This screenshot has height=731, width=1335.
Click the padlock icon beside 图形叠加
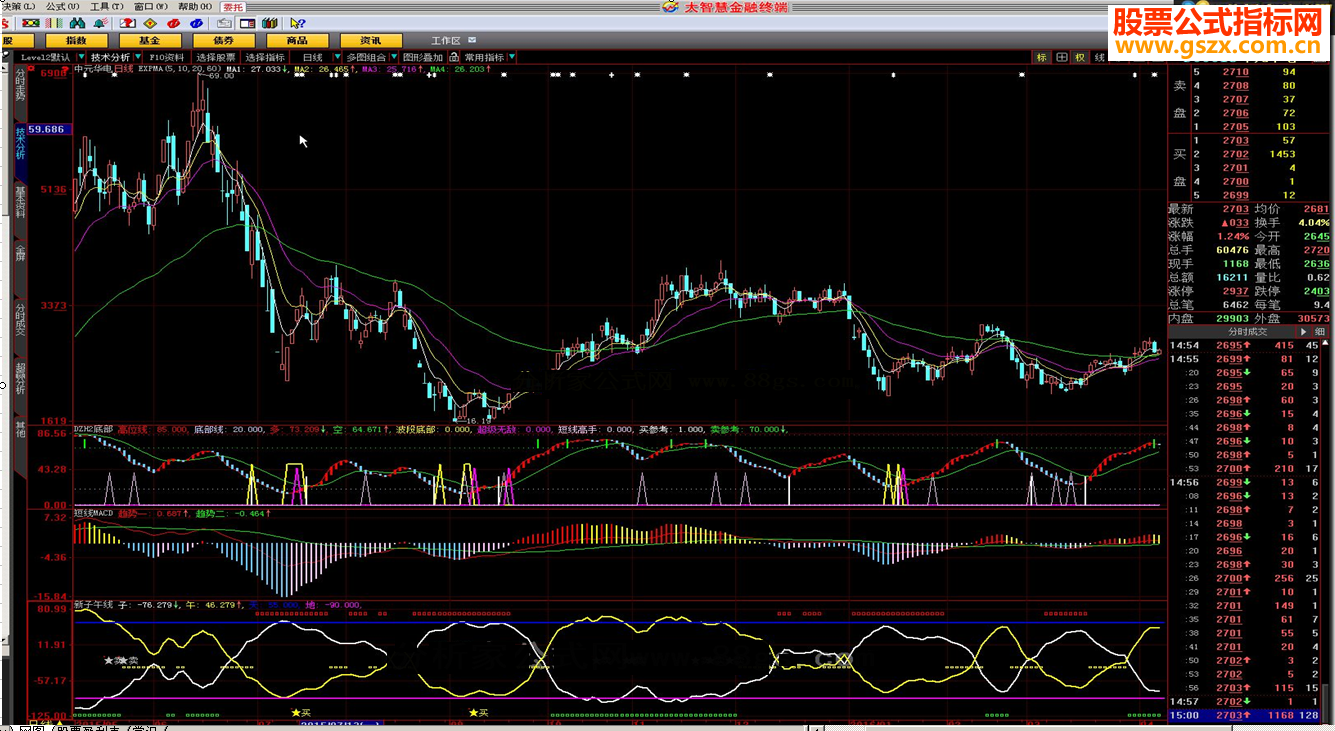tap(454, 58)
